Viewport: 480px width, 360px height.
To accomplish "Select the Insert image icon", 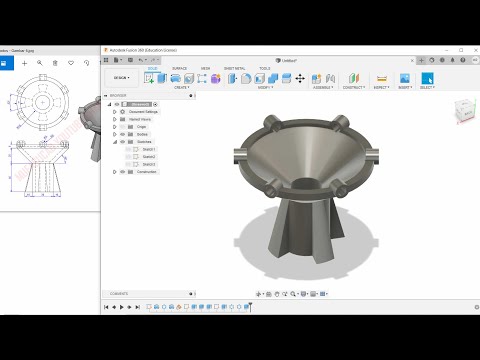I will (x=405, y=78).
